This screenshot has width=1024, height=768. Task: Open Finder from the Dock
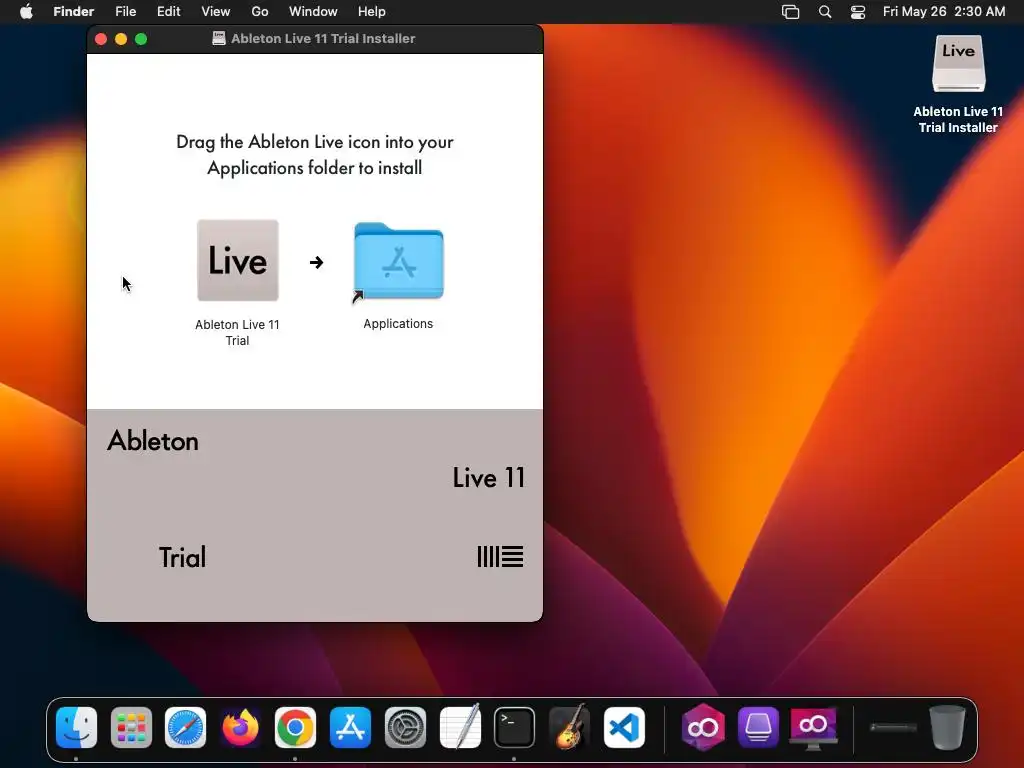(x=76, y=728)
